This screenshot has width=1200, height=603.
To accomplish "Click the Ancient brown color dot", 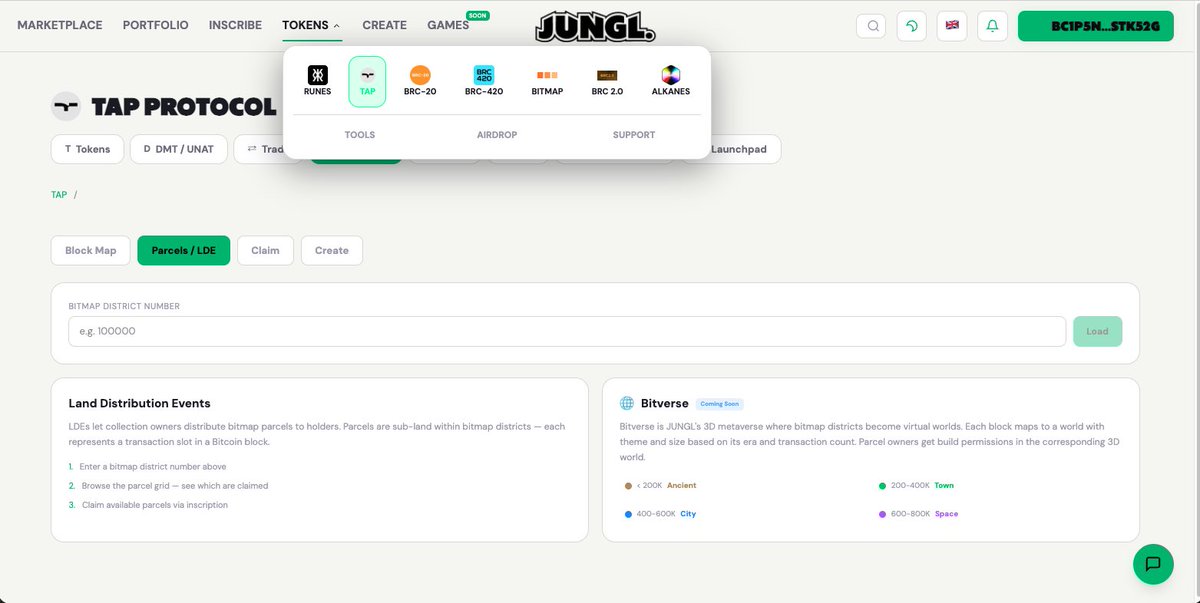I will 628,486.
